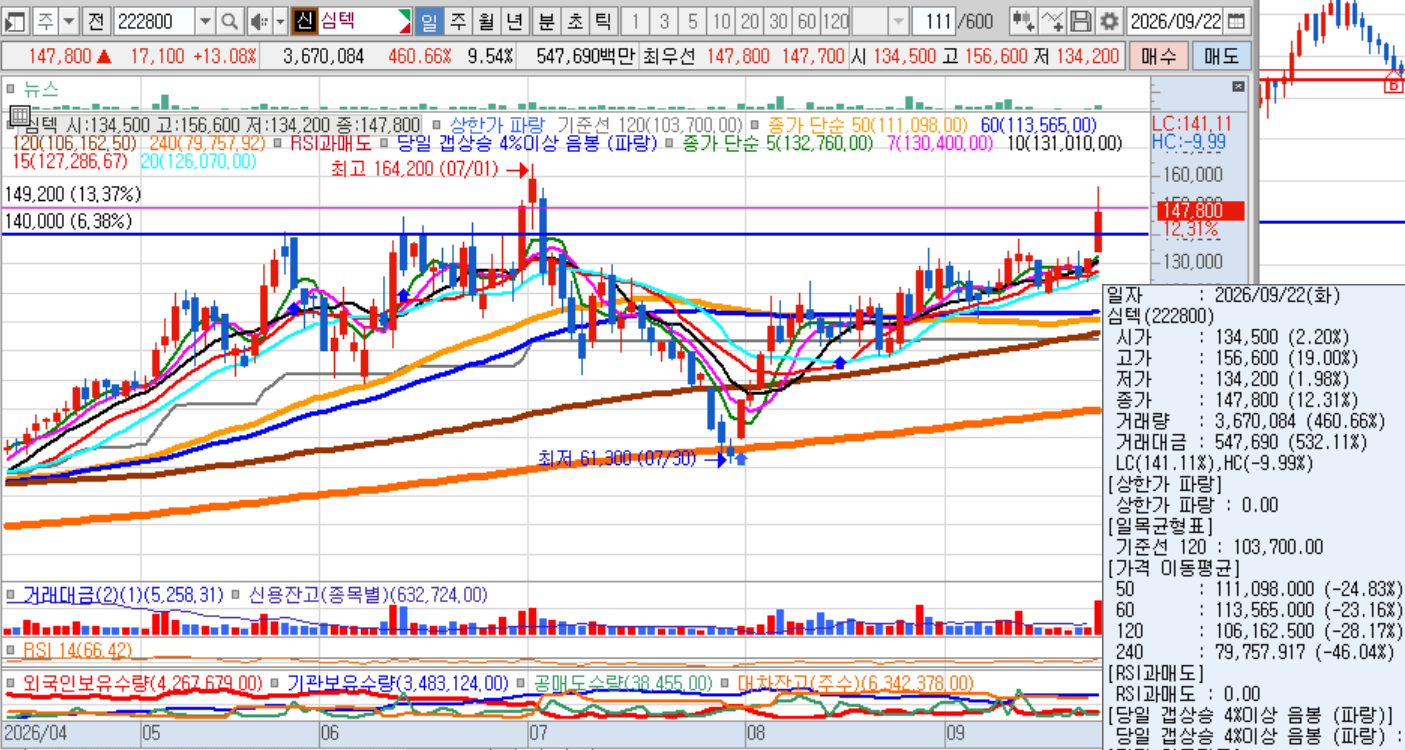The width and height of the screenshot is (1405, 750).
Task: Save the chart with the diskette icon
Action: [1081, 20]
